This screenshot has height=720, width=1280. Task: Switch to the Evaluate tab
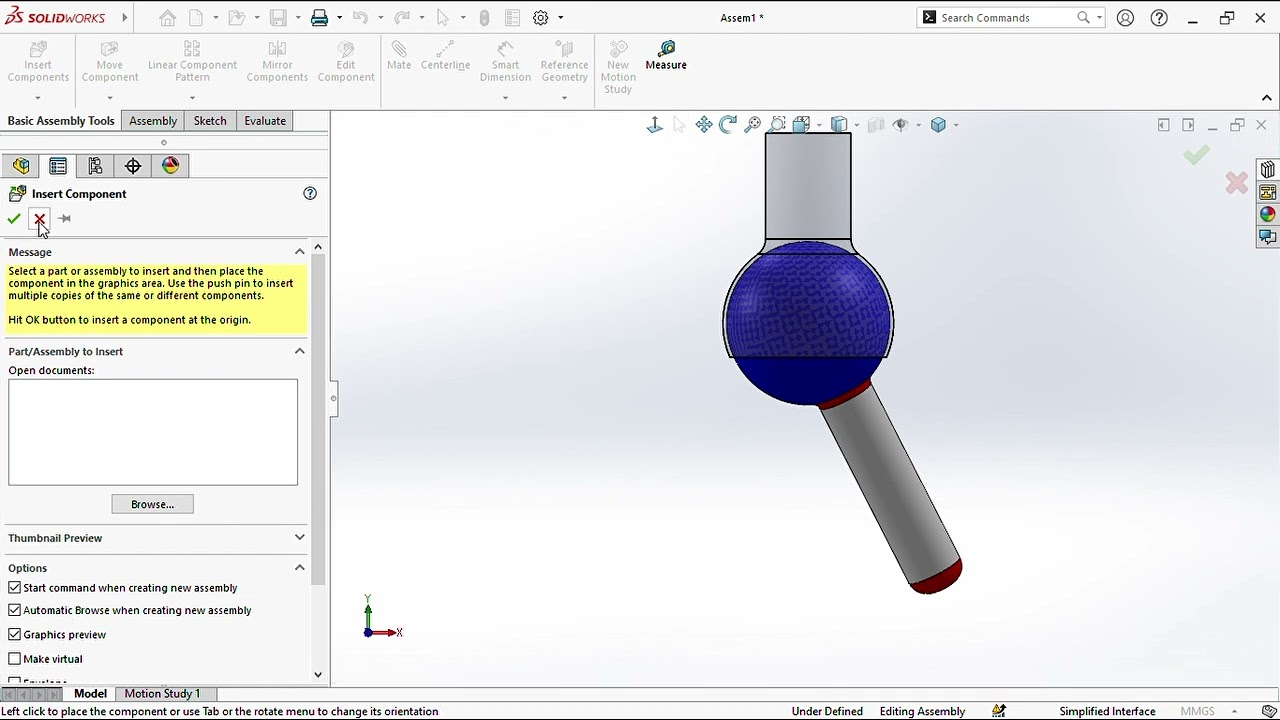point(265,121)
